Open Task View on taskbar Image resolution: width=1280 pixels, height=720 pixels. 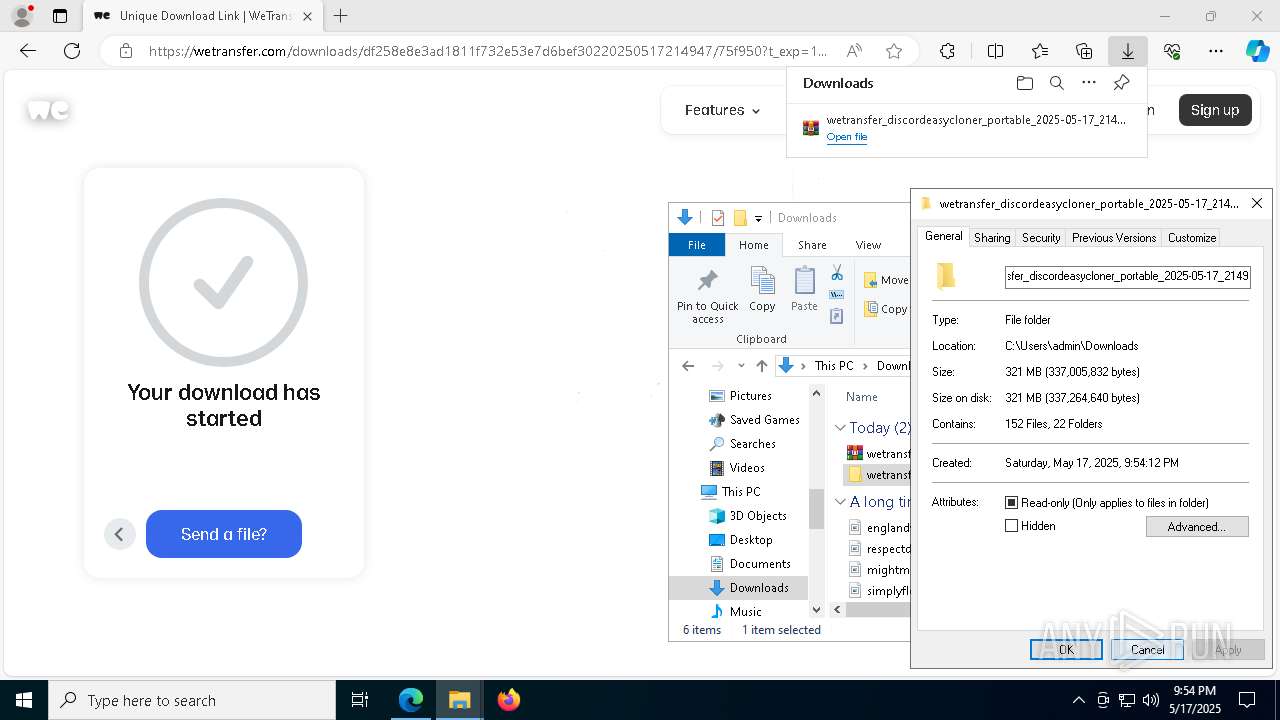[x=360, y=700]
